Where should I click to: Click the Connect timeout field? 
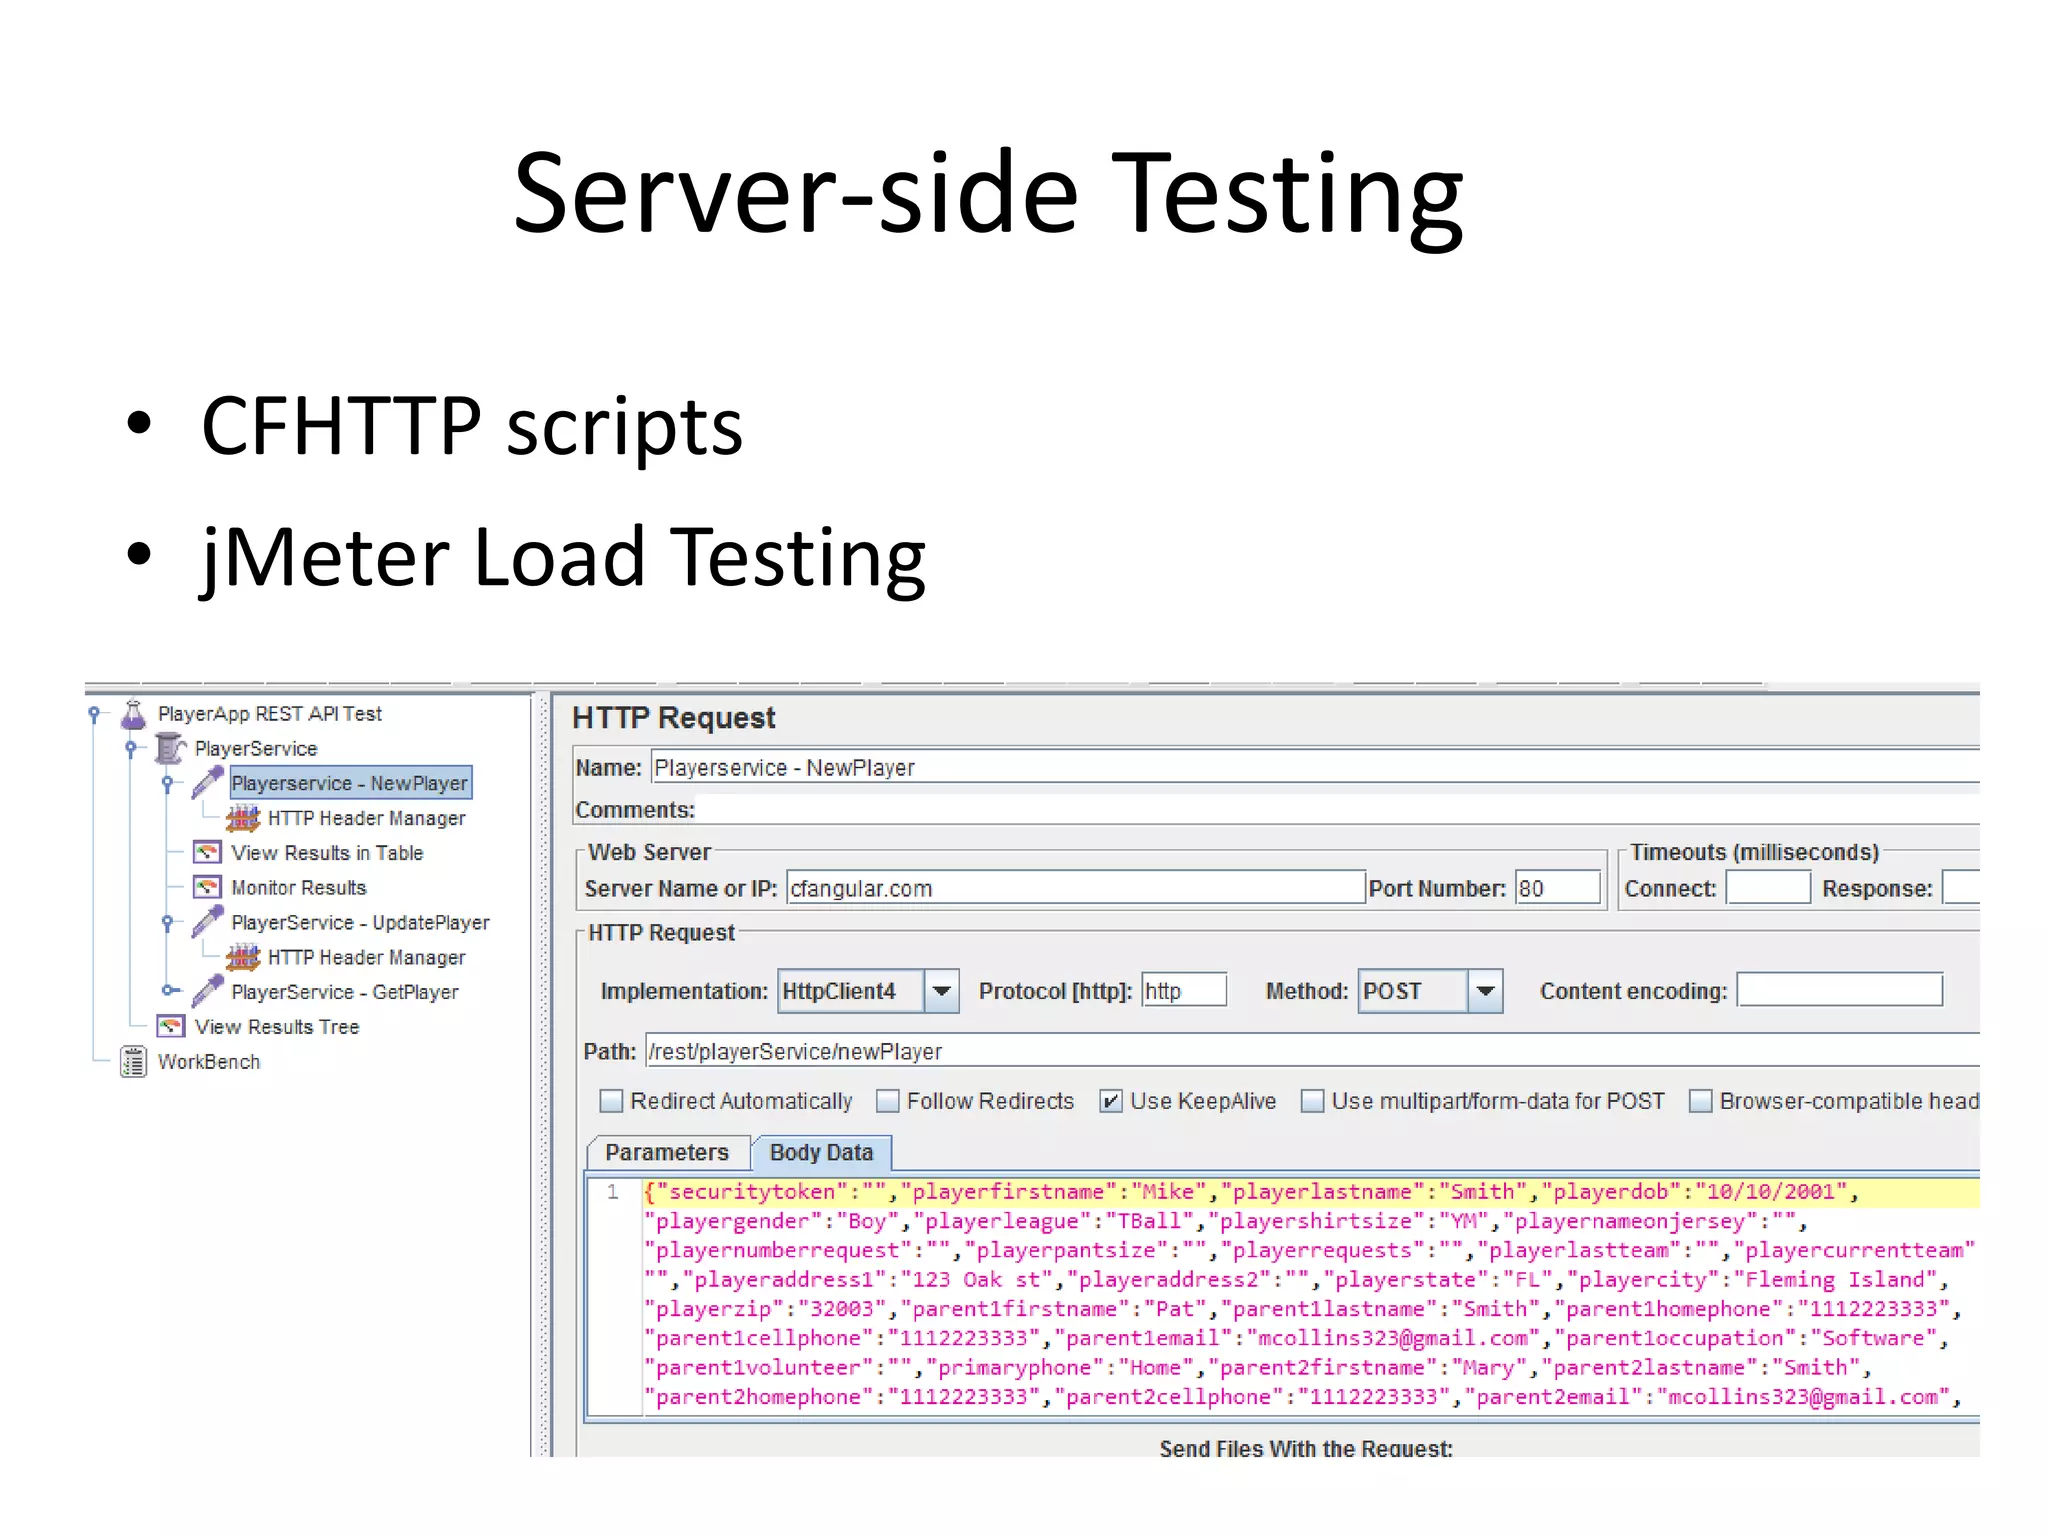coord(1768,888)
